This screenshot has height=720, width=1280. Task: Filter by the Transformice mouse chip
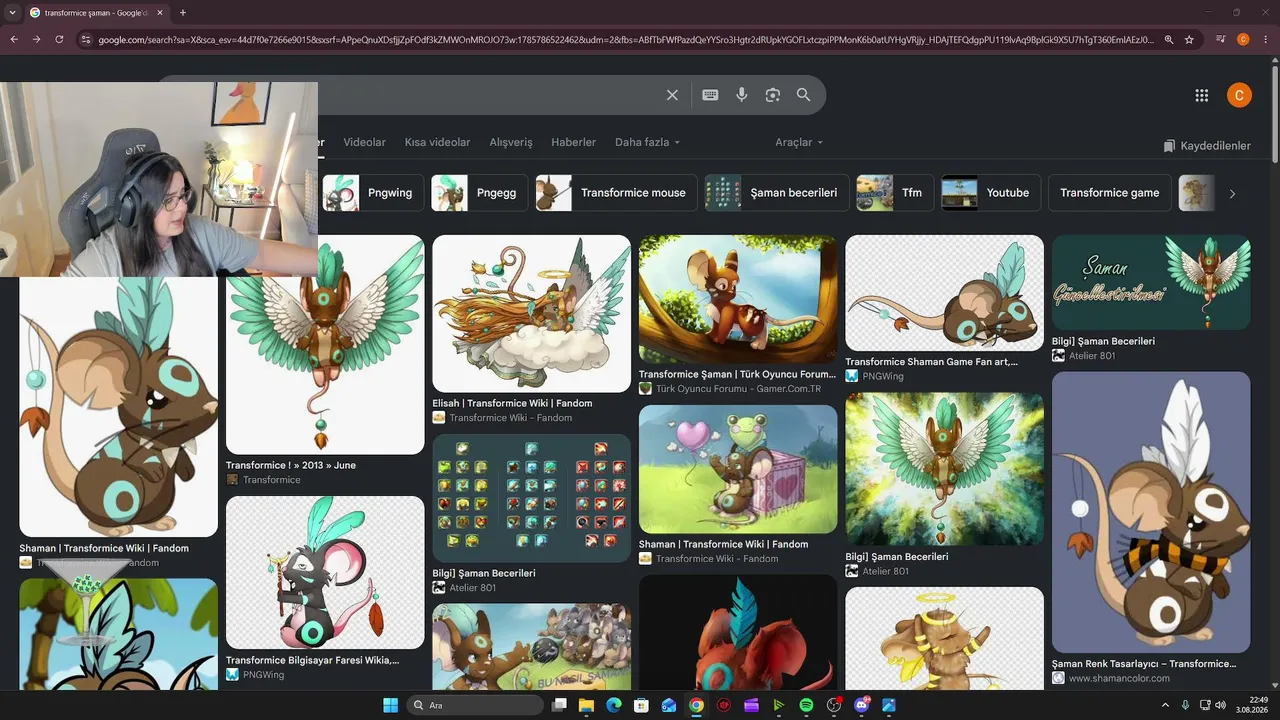point(617,193)
